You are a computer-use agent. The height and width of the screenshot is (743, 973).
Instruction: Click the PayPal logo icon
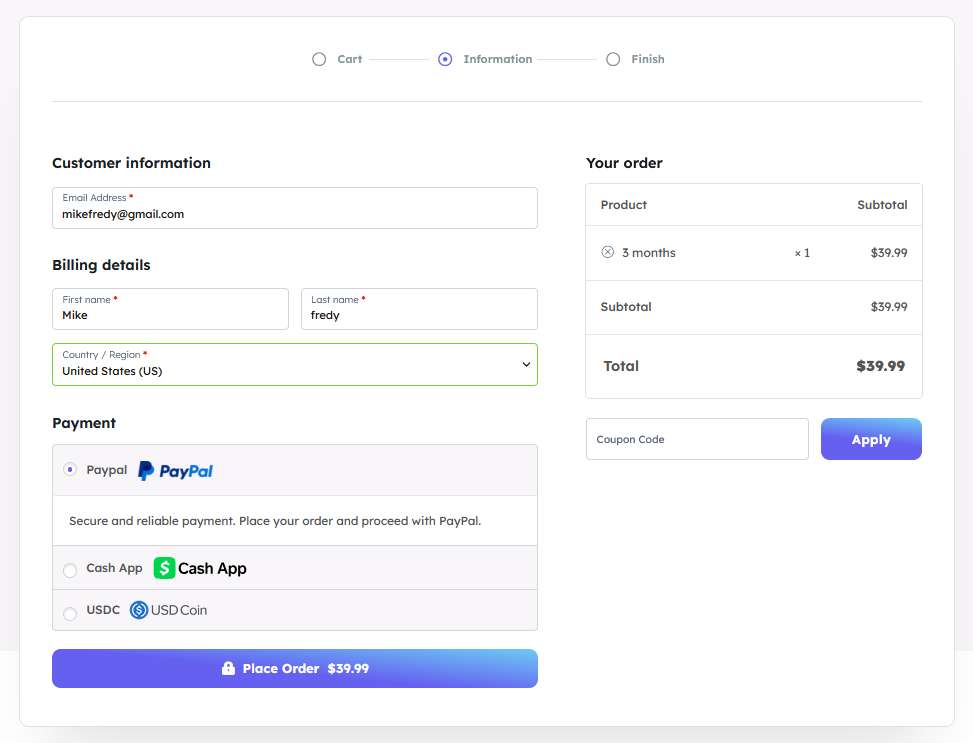pos(176,471)
